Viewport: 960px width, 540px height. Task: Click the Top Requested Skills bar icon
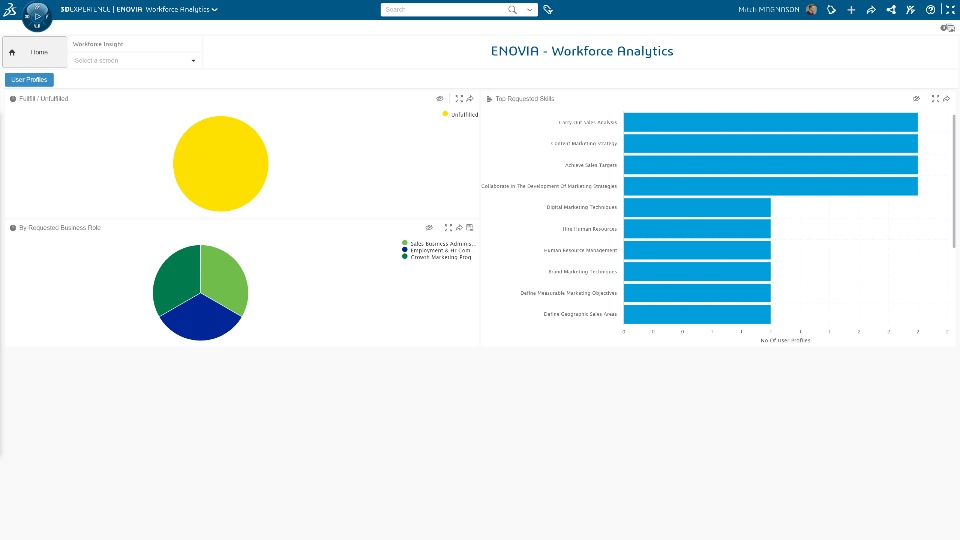coord(489,99)
